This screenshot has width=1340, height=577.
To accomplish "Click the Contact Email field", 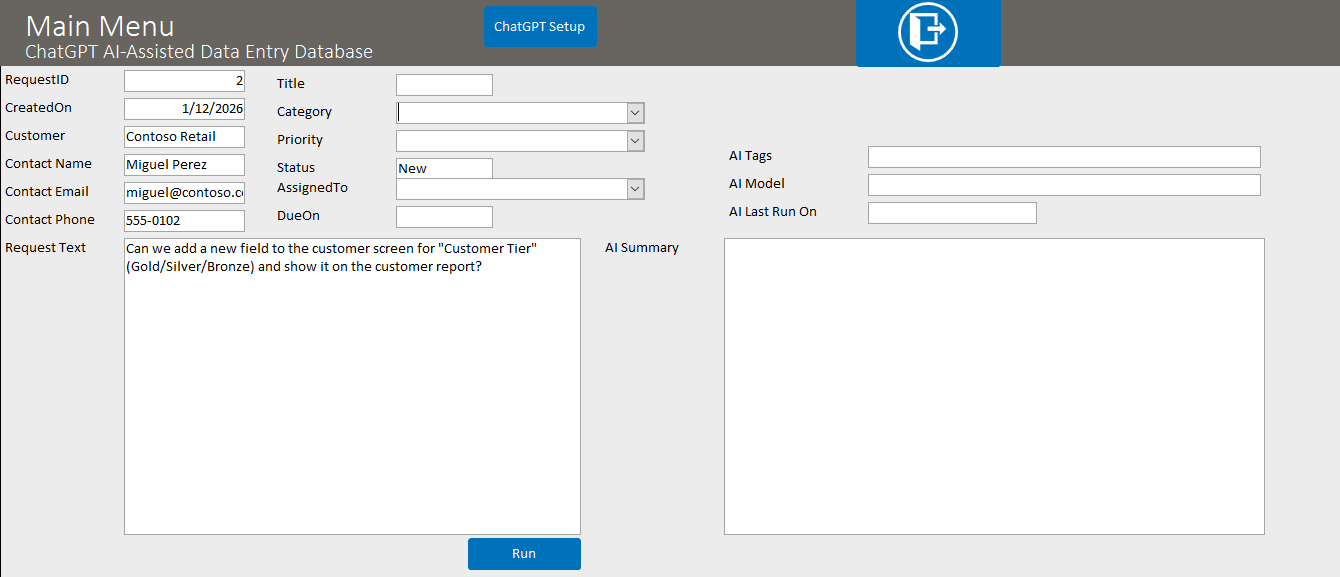I will coord(184,193).
